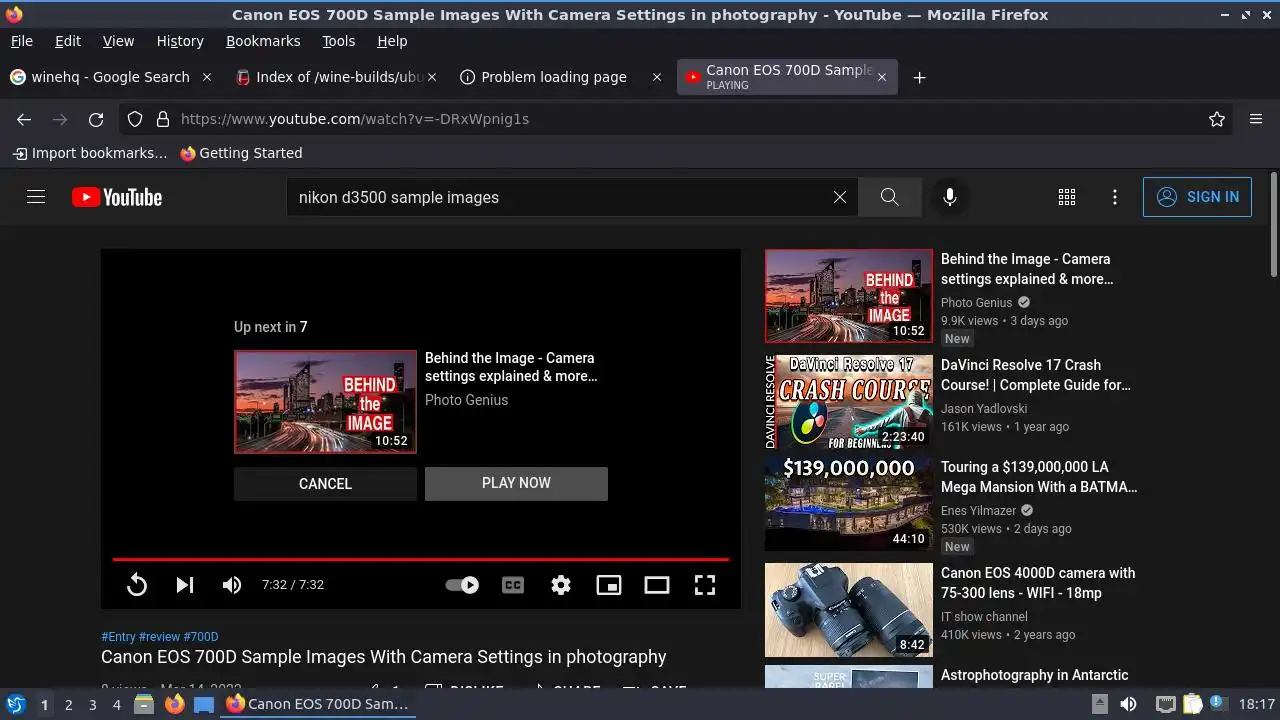Viewport: 1280px width, 720px height.
Task: Open the Bookmarks menu
Action: [263, 41]
